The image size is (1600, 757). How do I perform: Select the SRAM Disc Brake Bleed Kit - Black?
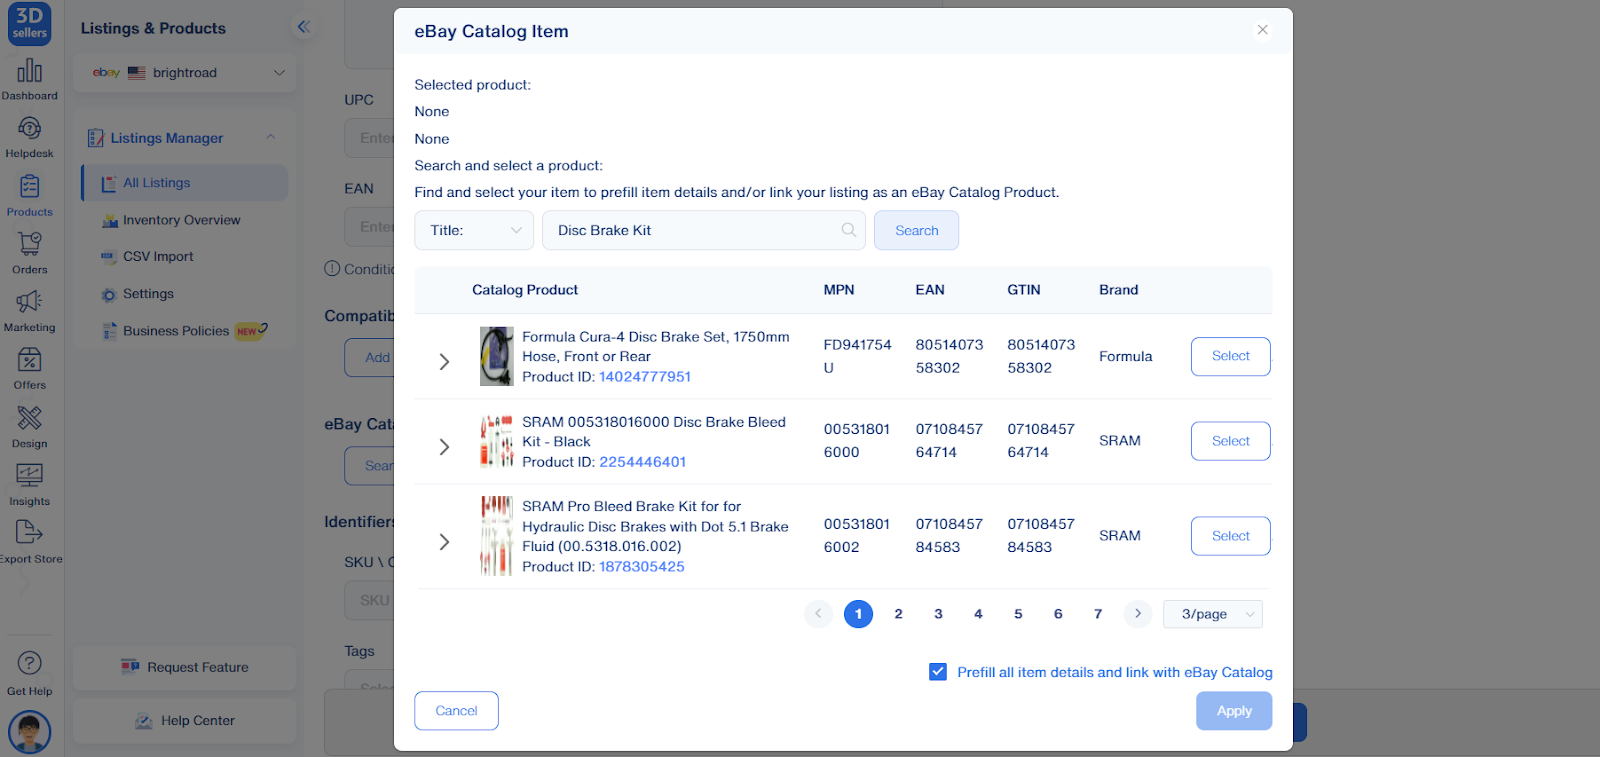point(1230,441)
